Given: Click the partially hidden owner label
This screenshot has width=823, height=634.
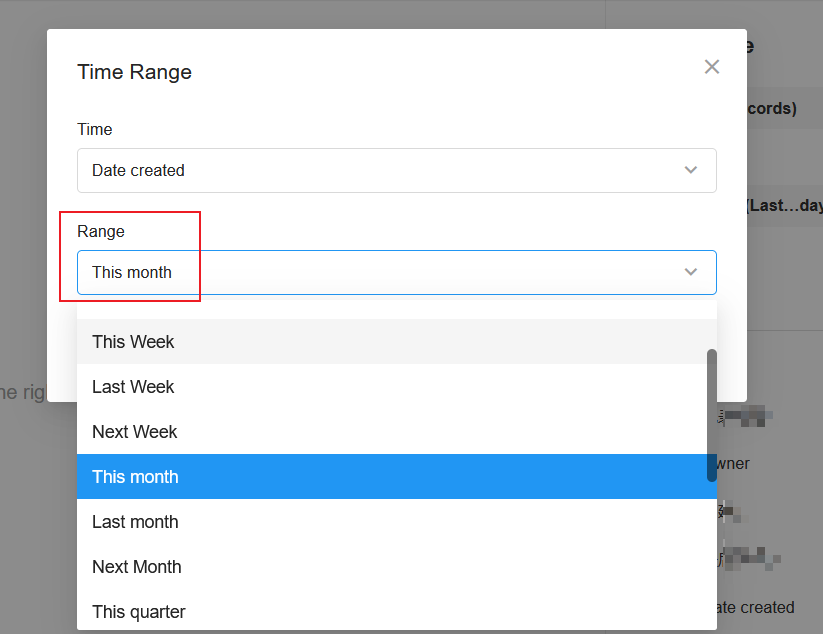Looking at the screenshot, I should point(733,463).
